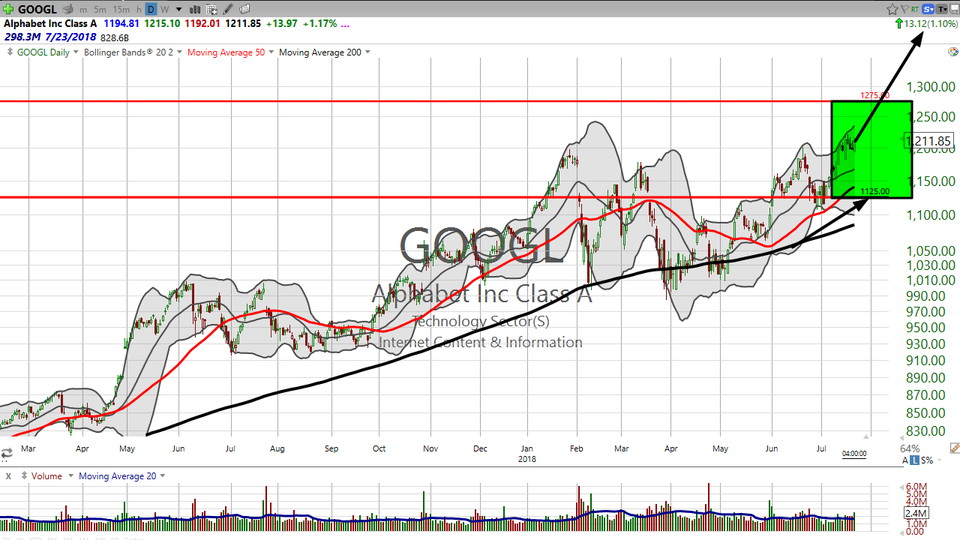Expand the Moving Average 200 dropdown
The height and width of the screenshot is (540, 960).
(x=324, y=52)
